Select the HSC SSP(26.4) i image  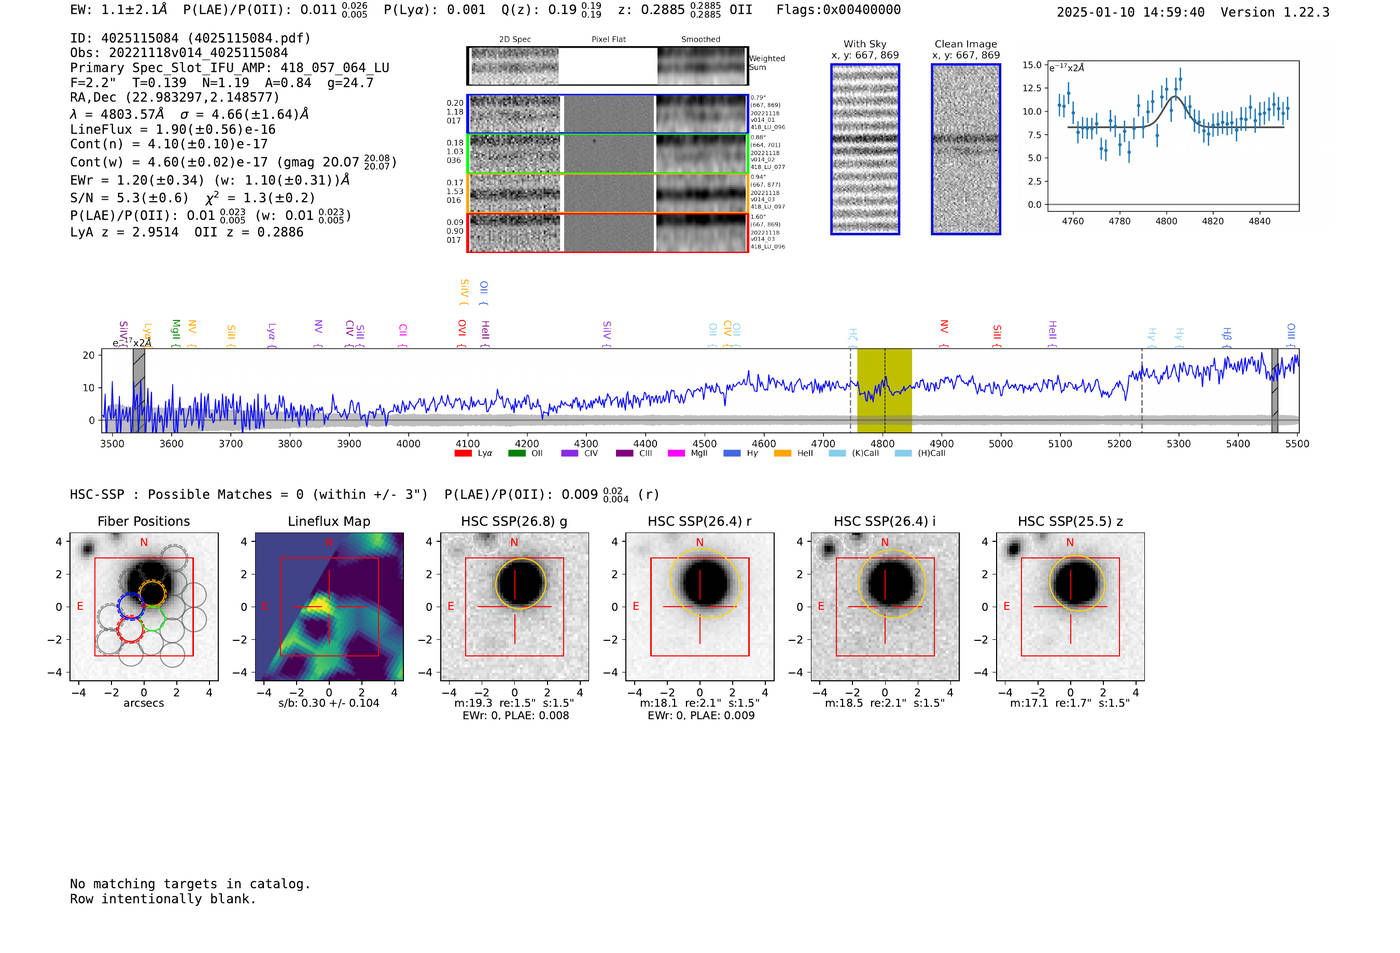[885, 607]
